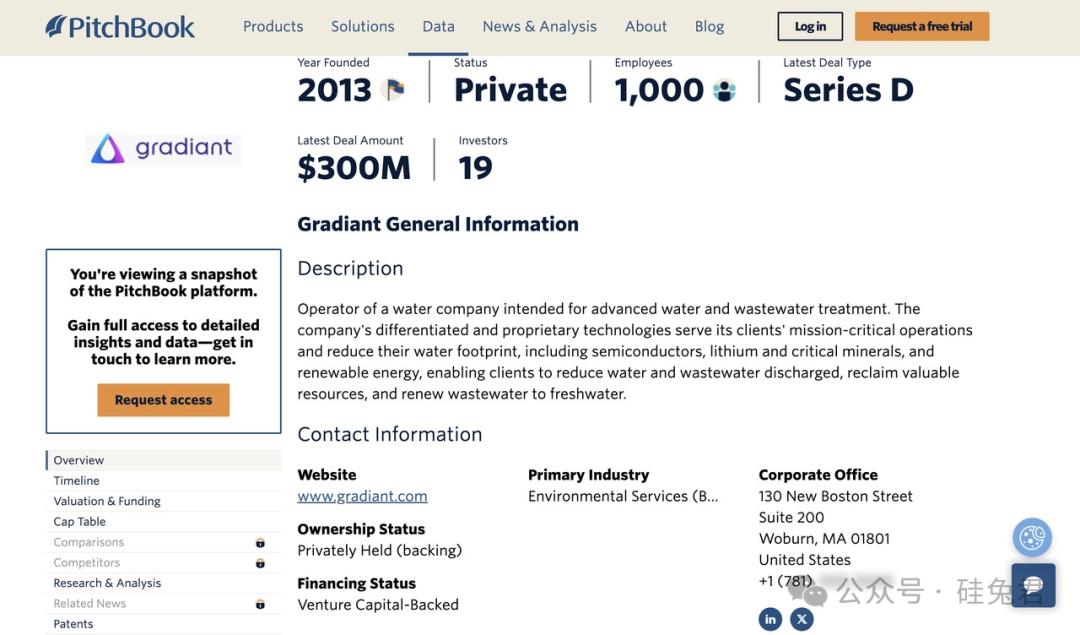Click the lock icon beside Competitors
Image resolution: width=1080 pixels, height=635 pixels.
(x=260, y=563)
